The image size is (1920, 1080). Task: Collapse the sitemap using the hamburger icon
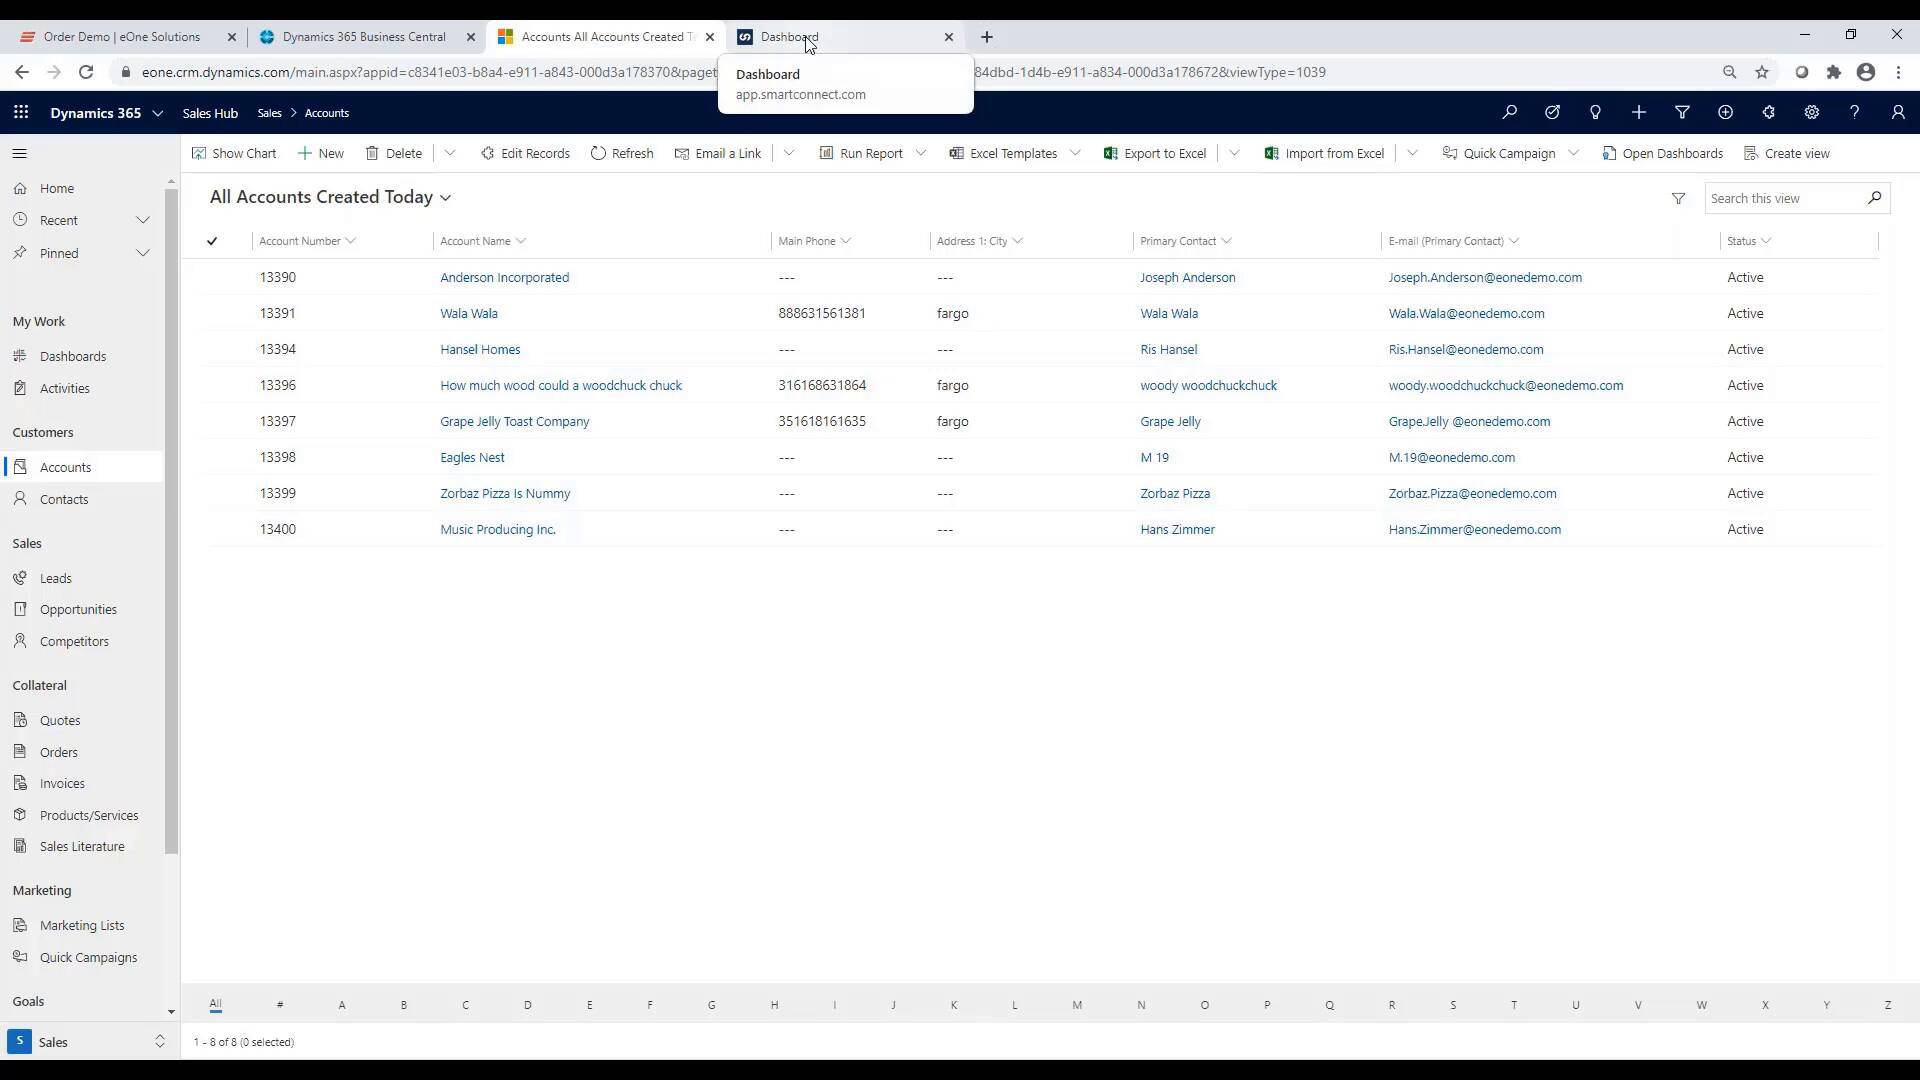[19, 153]
